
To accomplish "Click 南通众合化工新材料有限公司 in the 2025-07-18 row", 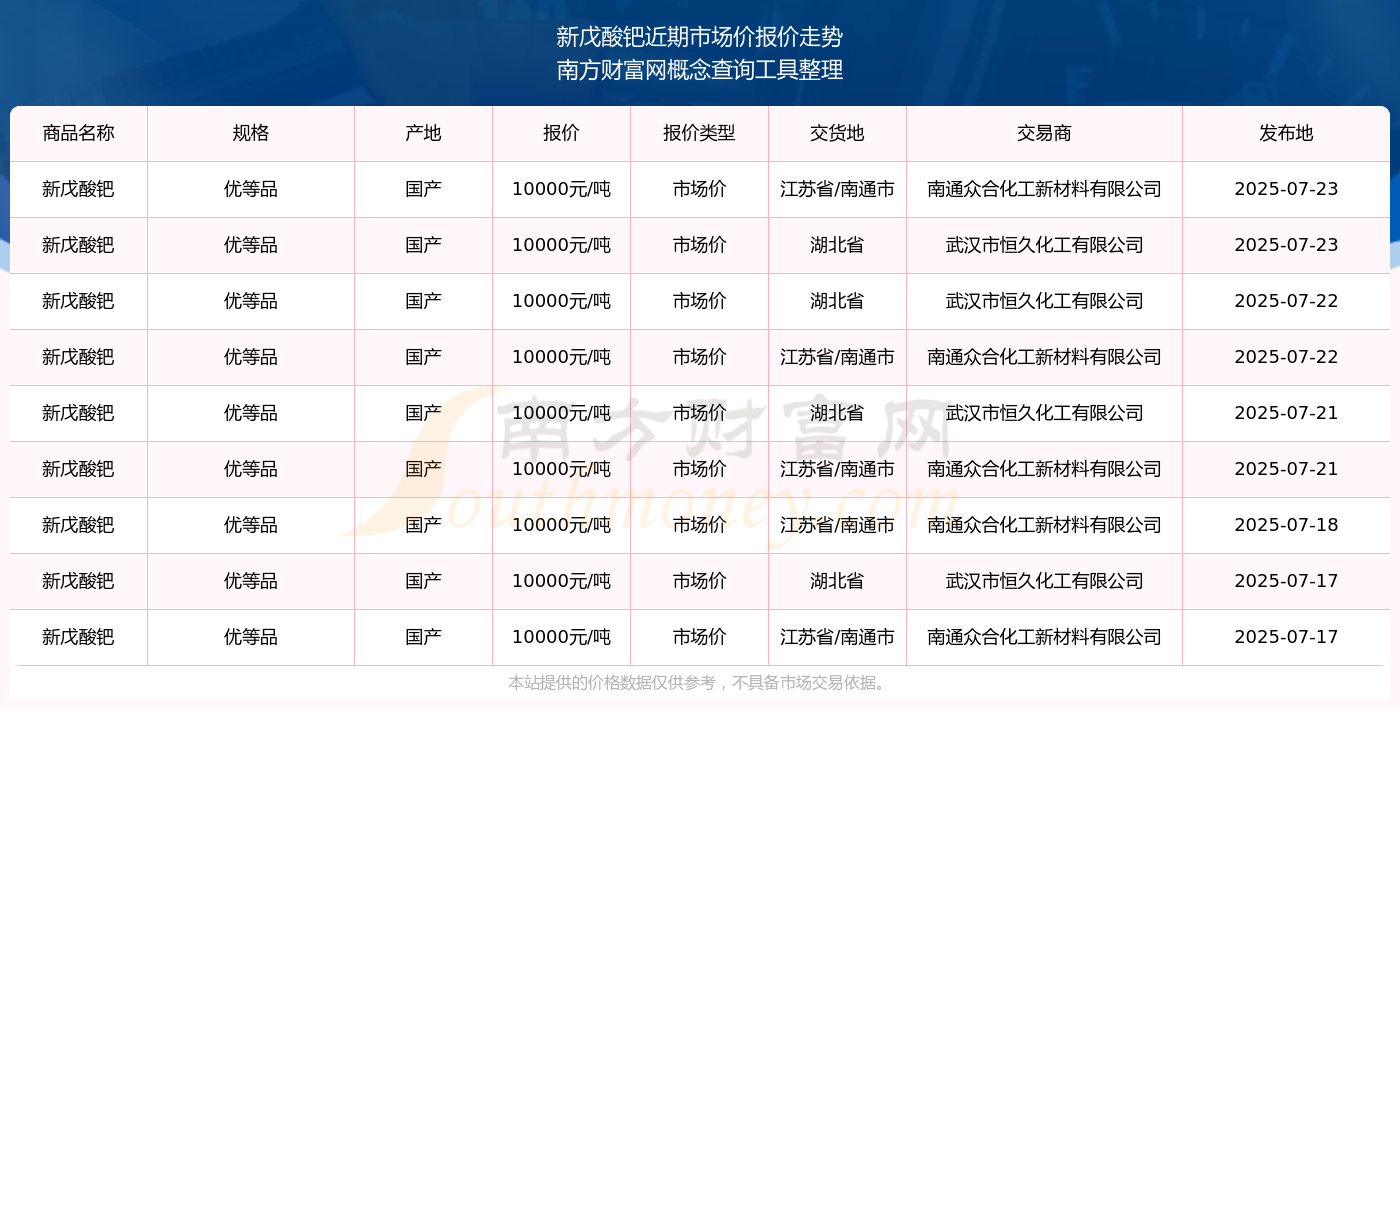I will pyautogui.click(x=1045, y=525).
